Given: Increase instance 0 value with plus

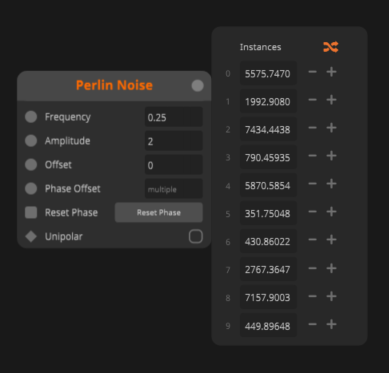Looking at the screenshot, I should click(x=331, y=72).
